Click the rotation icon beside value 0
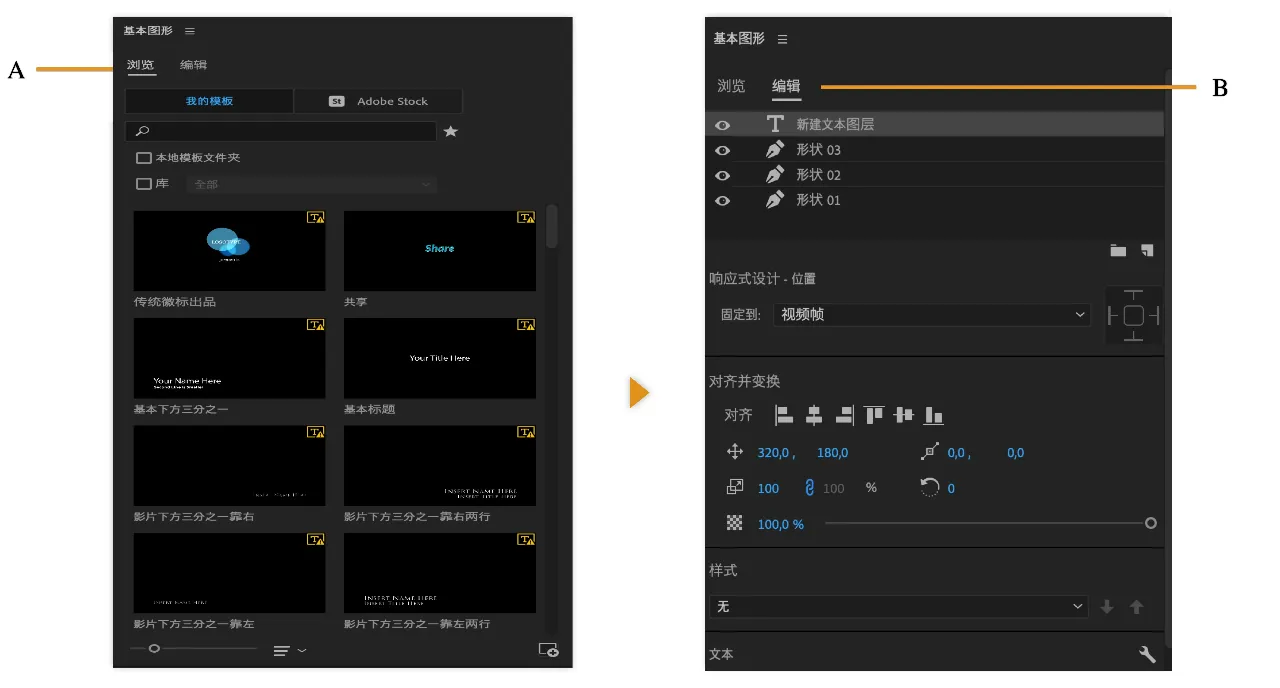Viewport: 1280px width, 688px height. click(930, 488)
